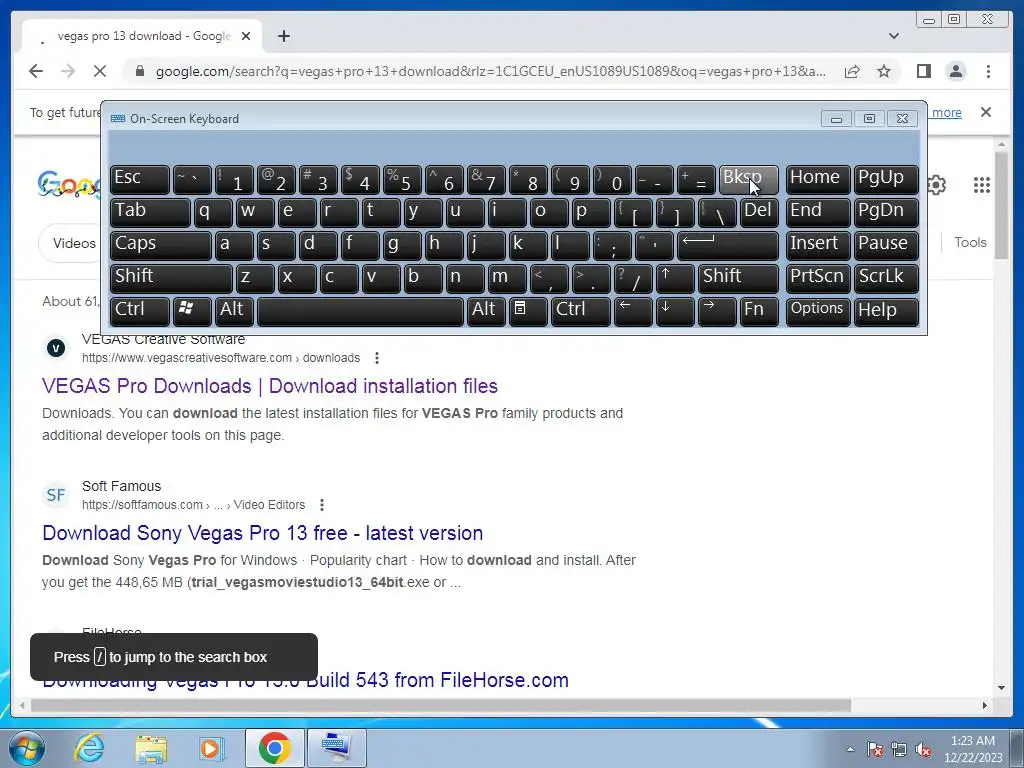This screenshot has height=768, width=1024.
Task: Open Windows Media Player from the taskbar
Action: coord(212,748)
